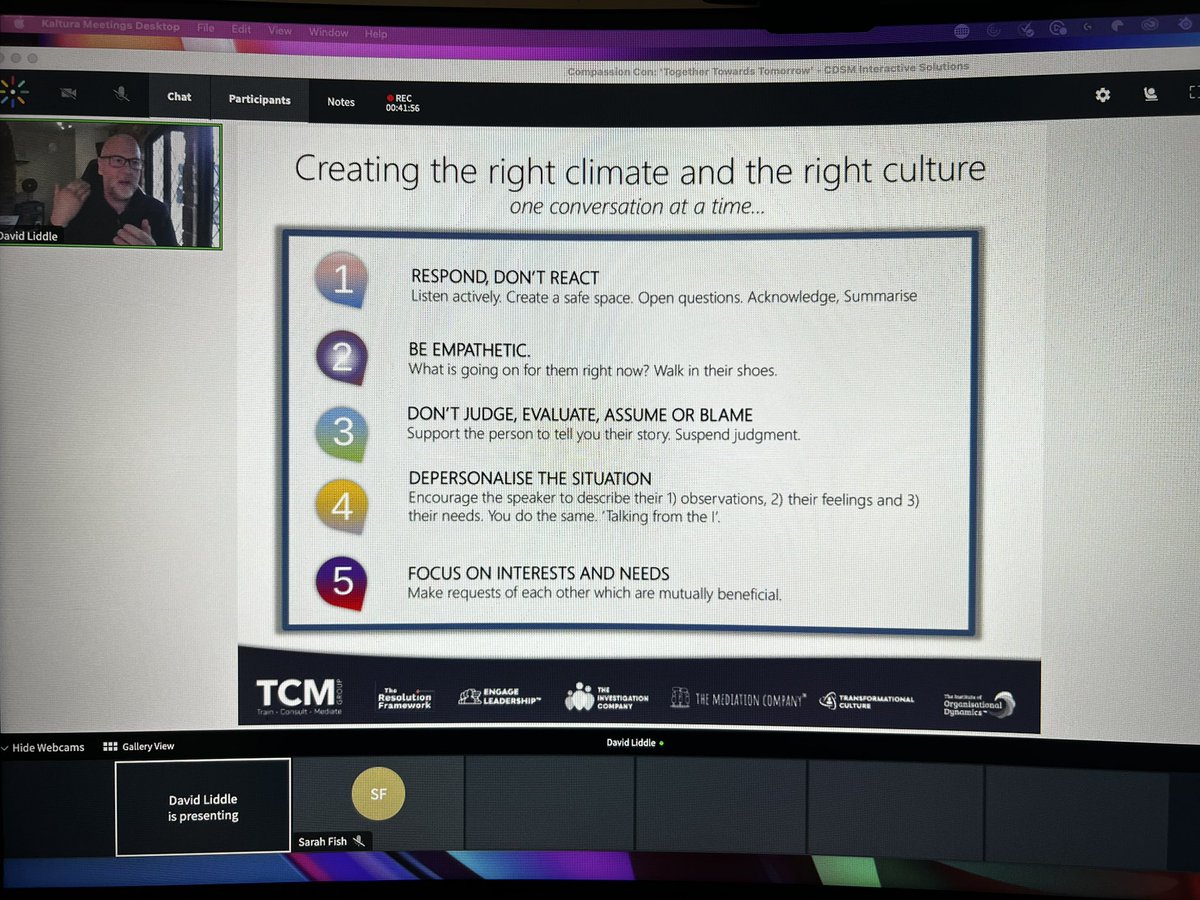Click the BE EMPATHETIC heading
This screenshot has width=1200, height=900.
[x=469, y=350]
